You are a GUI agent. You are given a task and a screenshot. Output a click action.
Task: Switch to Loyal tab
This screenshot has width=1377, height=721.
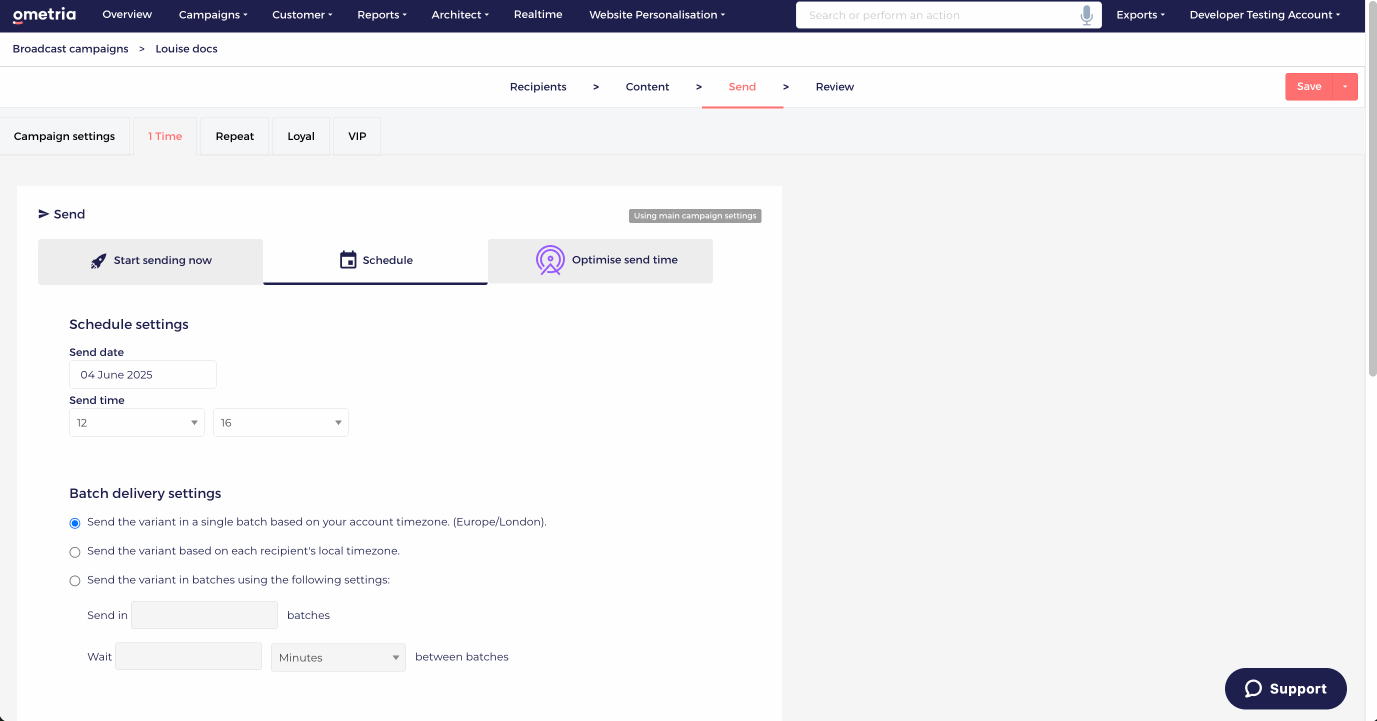[x=301, y=136]
